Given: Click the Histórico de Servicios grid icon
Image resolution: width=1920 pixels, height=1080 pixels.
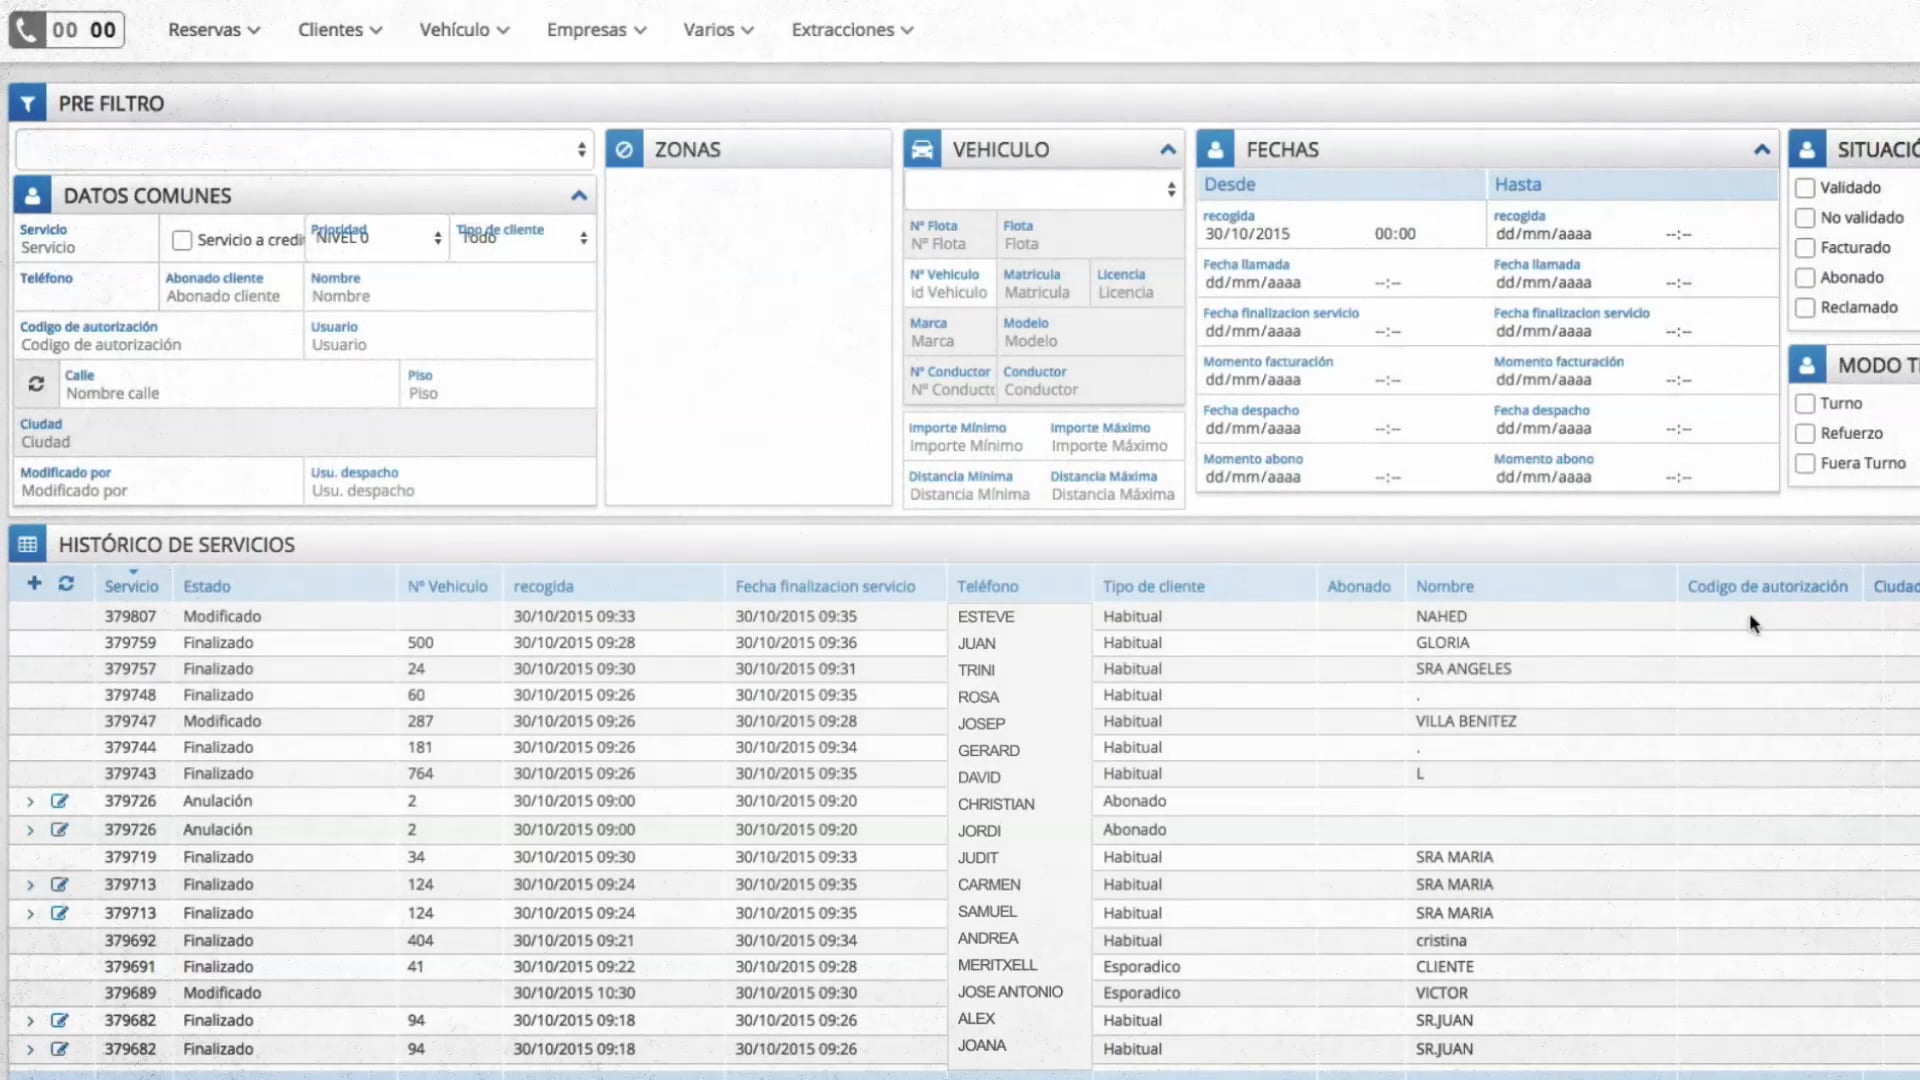Looking at the screenshot, I should (x=28, y=545).
